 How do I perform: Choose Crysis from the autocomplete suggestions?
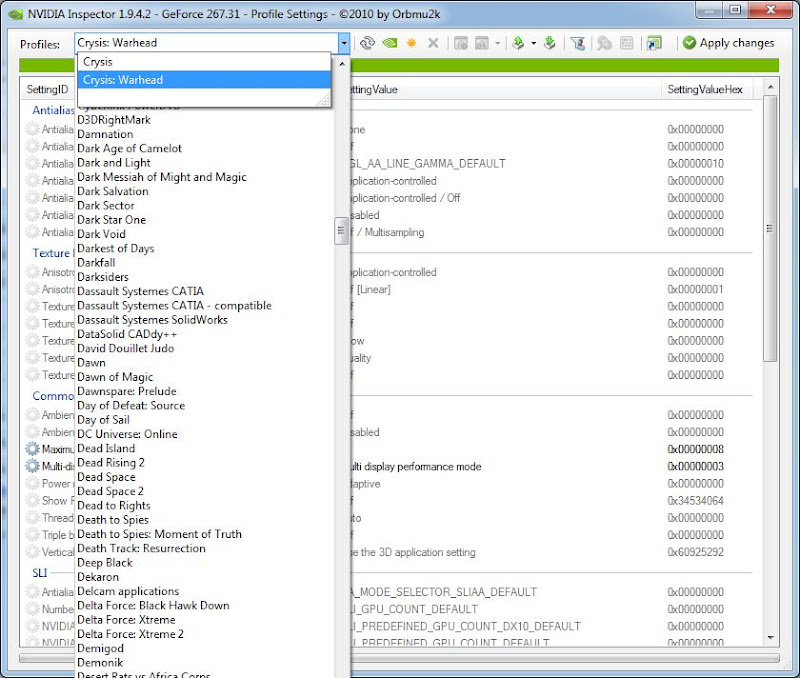[x=204, y=62]
